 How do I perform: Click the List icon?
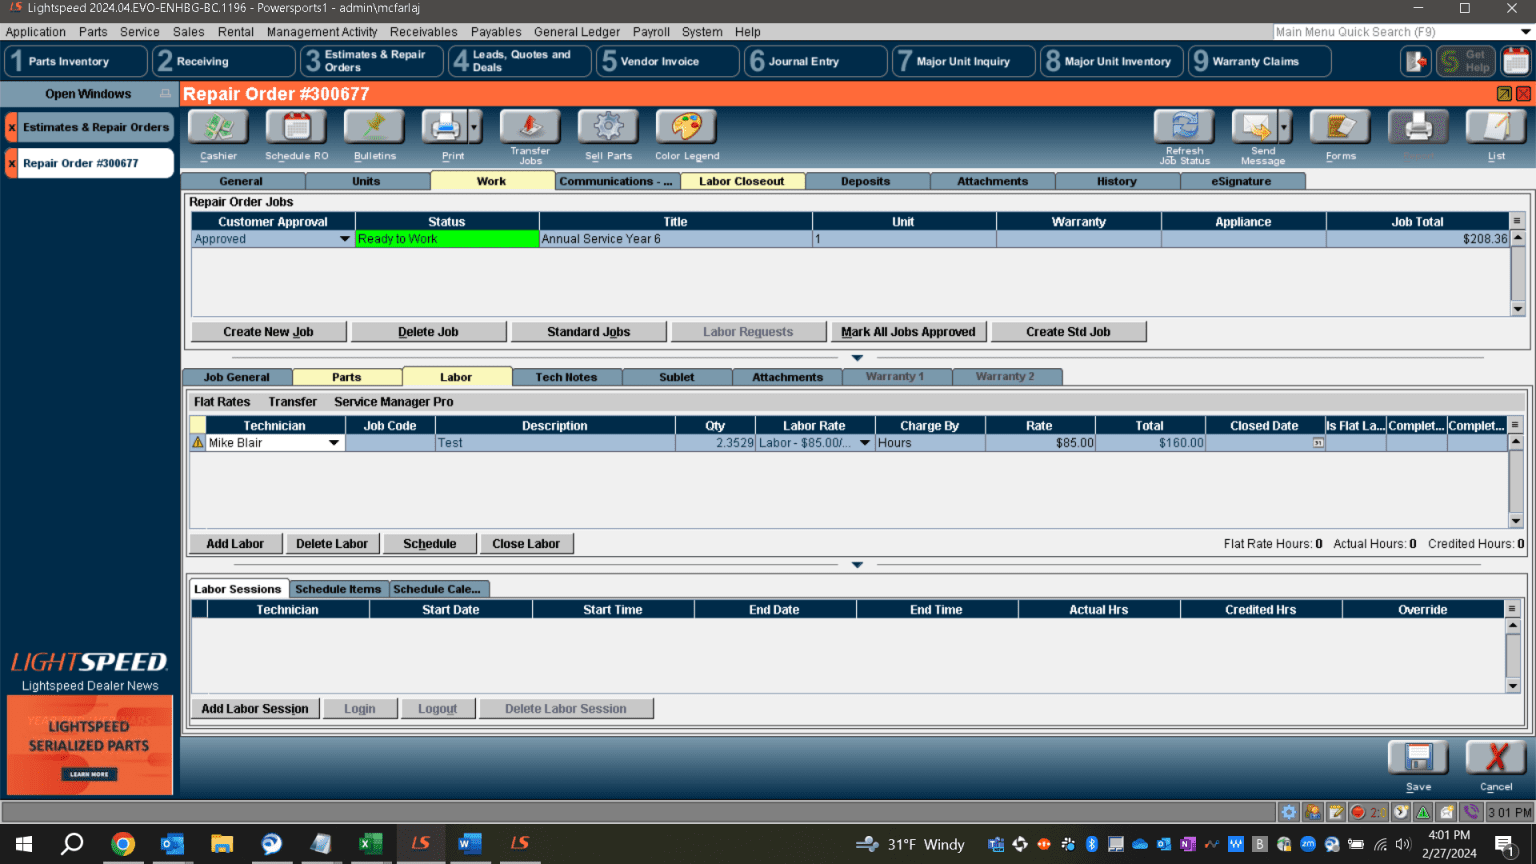tap(1495, 130)
